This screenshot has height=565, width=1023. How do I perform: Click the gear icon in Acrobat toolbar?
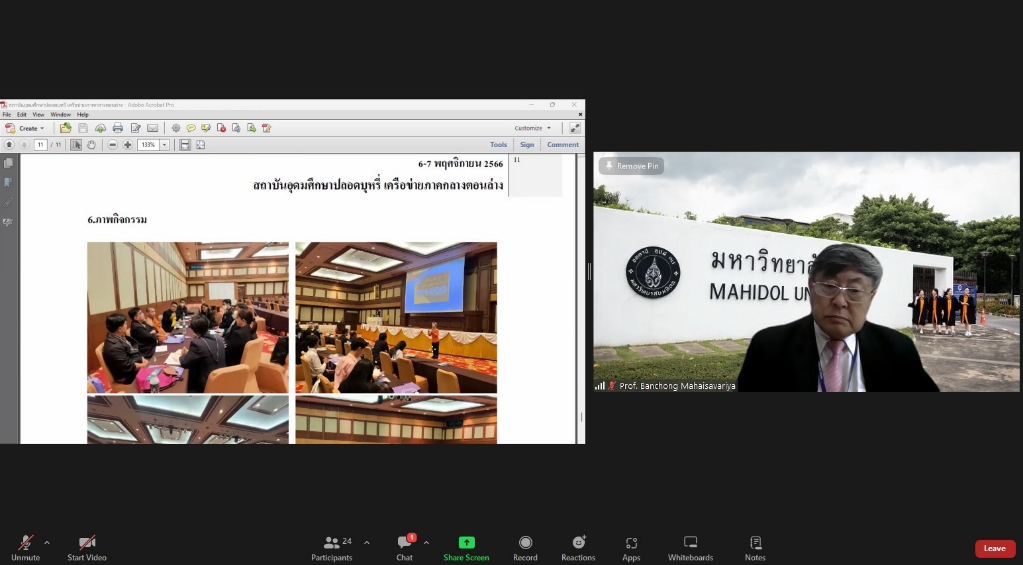point(176,128)
